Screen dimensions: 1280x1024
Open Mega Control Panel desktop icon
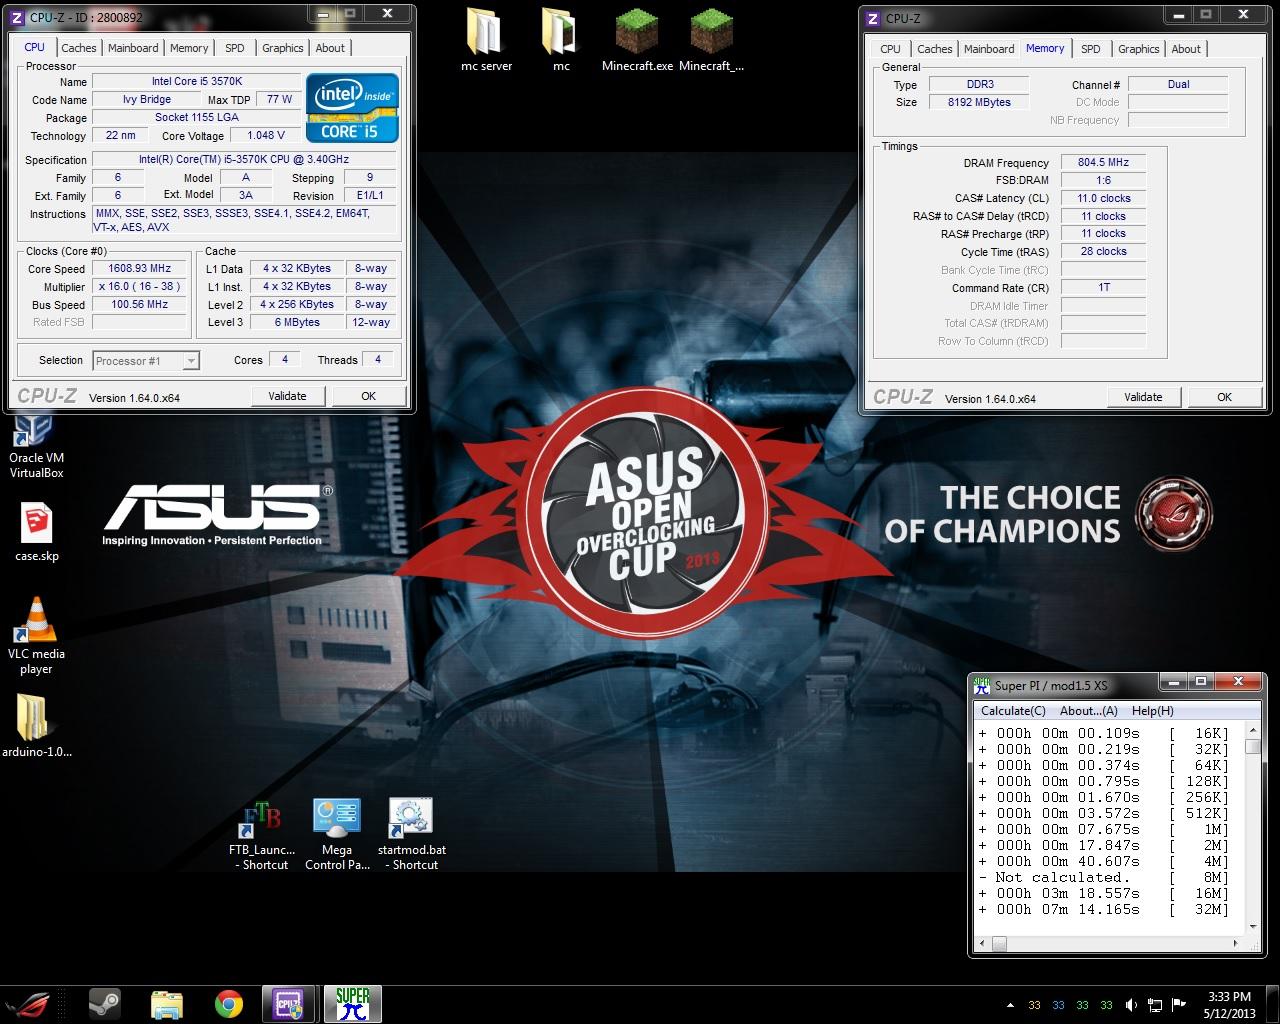pyautogui.click(x=337, y=834)
